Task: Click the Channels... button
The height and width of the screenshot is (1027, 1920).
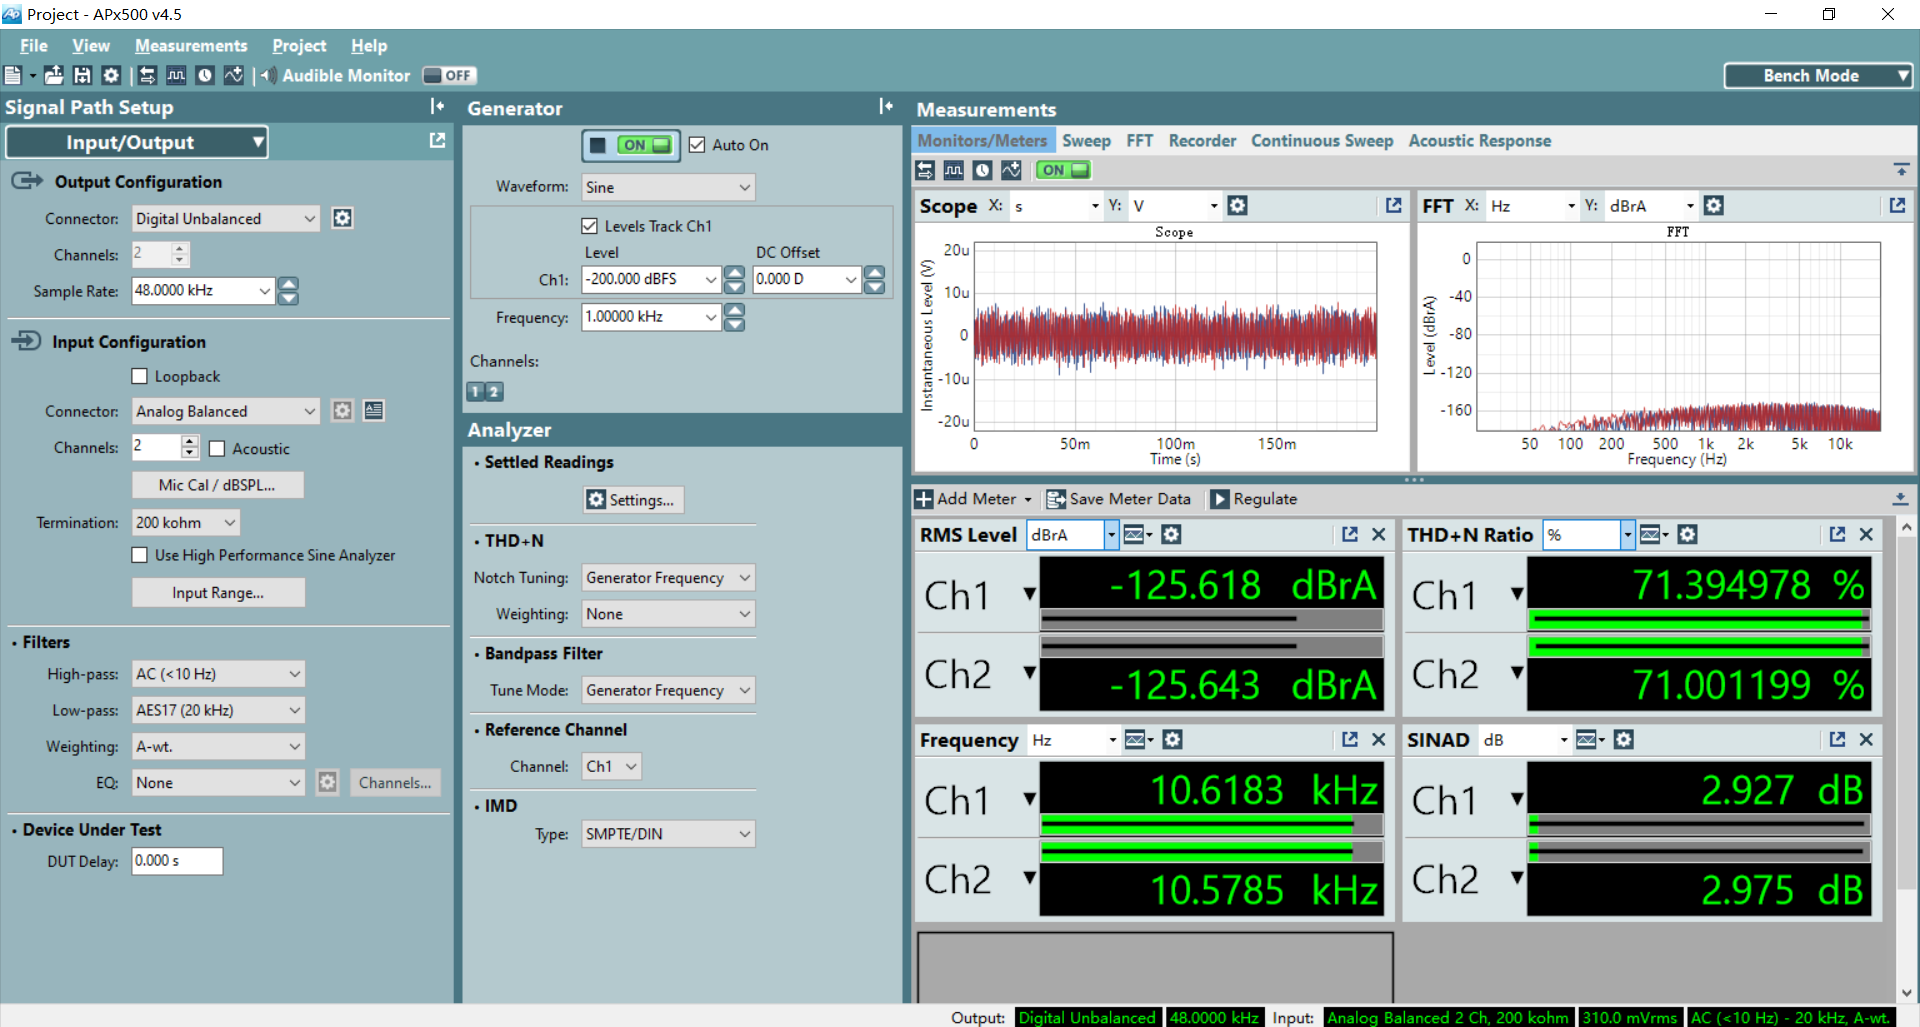Action: (x=395, y=783)
